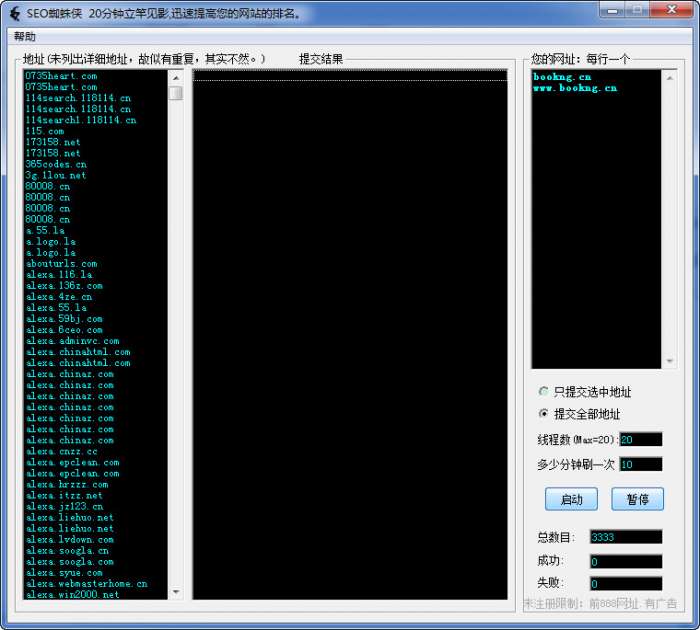
Task: Select alexa.win2000.net in address list
Action: tap(72, 595)
